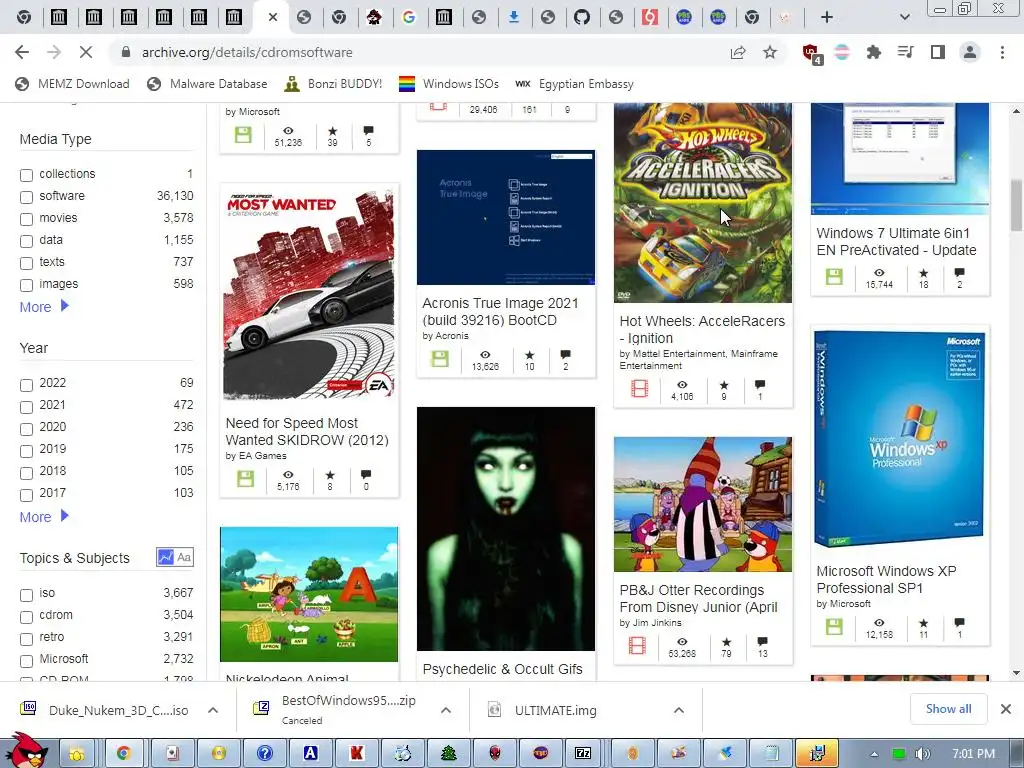This screenshot has height=768, width=1024.
Task: Toggle the browser side panel icon
Action: [938, 52]
